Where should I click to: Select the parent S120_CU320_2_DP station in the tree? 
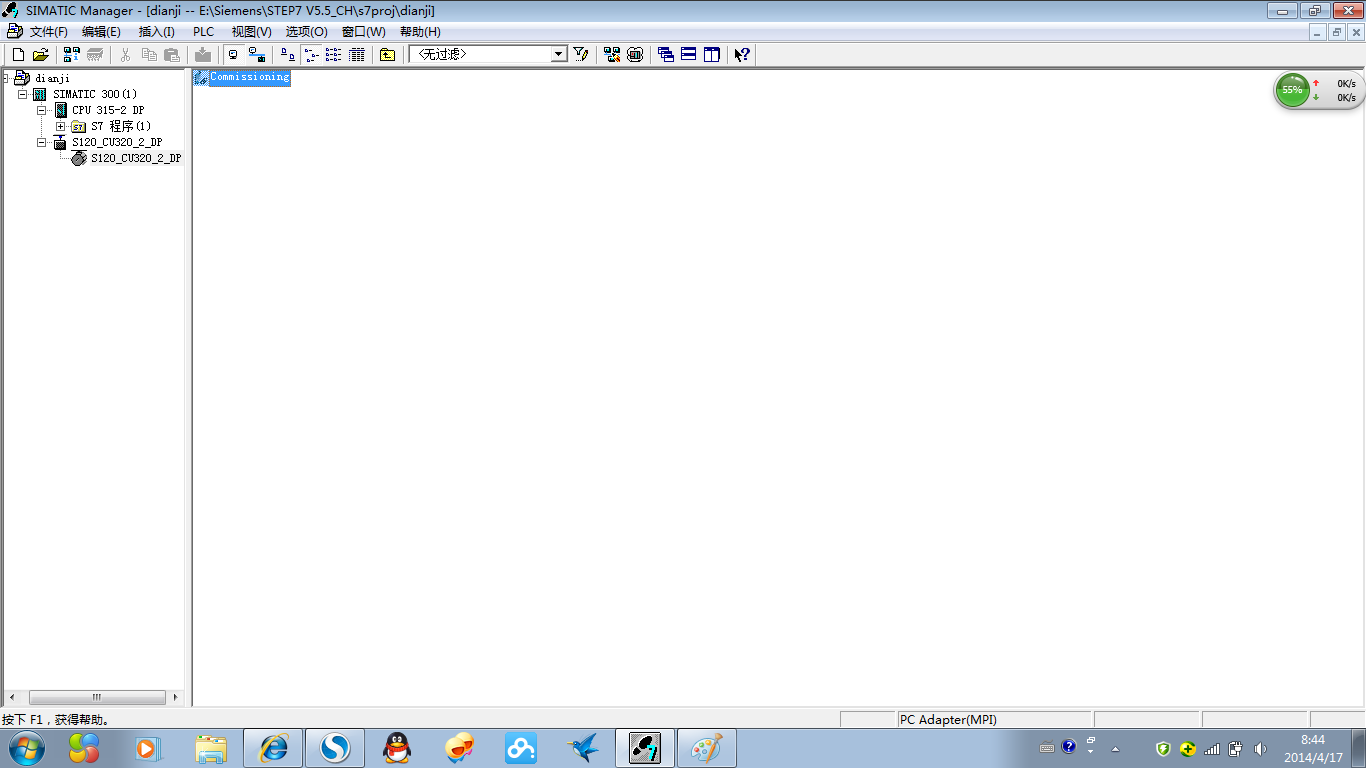point(117,142)
